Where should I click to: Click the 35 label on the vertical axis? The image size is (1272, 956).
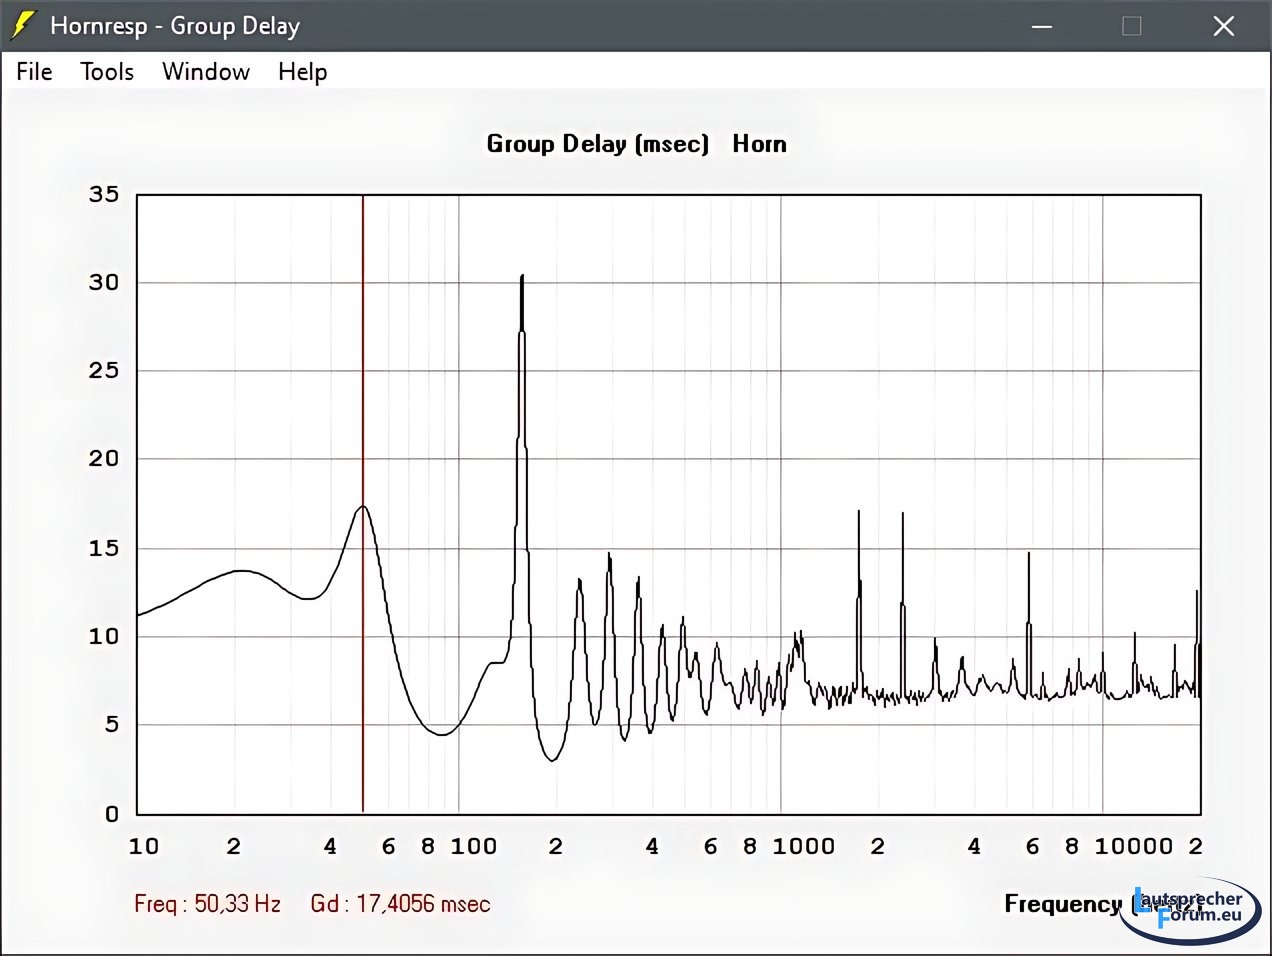click(x=104, y=194)
